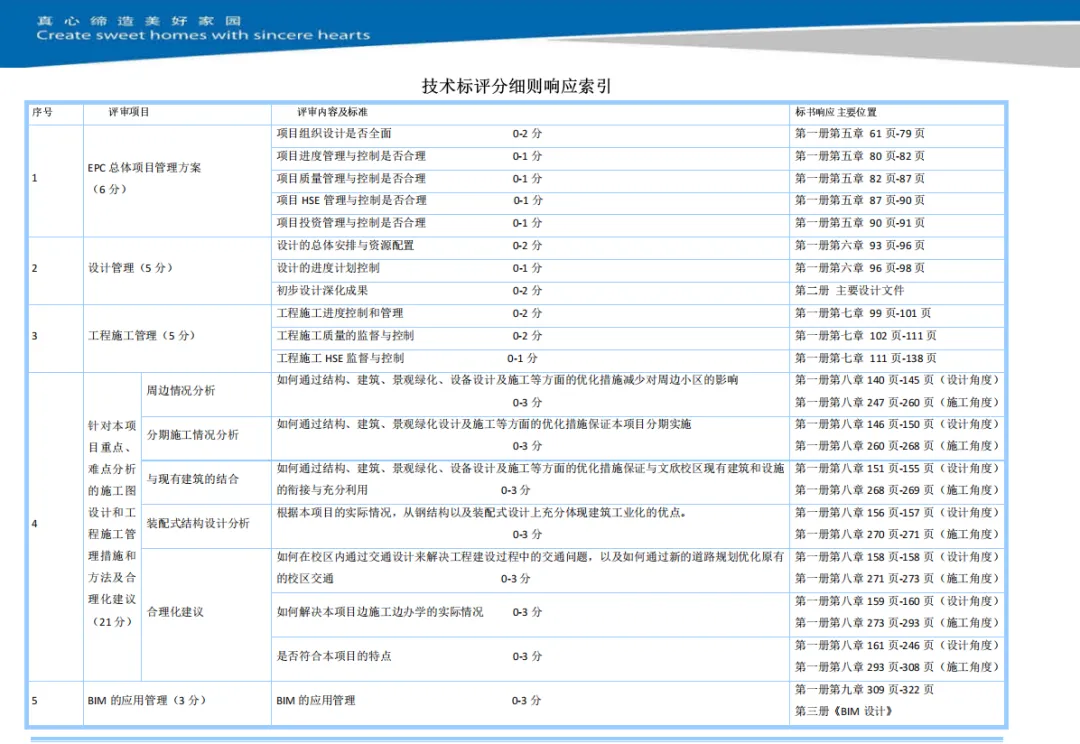Click row 项目进度管理与控制是否合理
This screenshot has width=1080, height=744.
coord(530,156)
